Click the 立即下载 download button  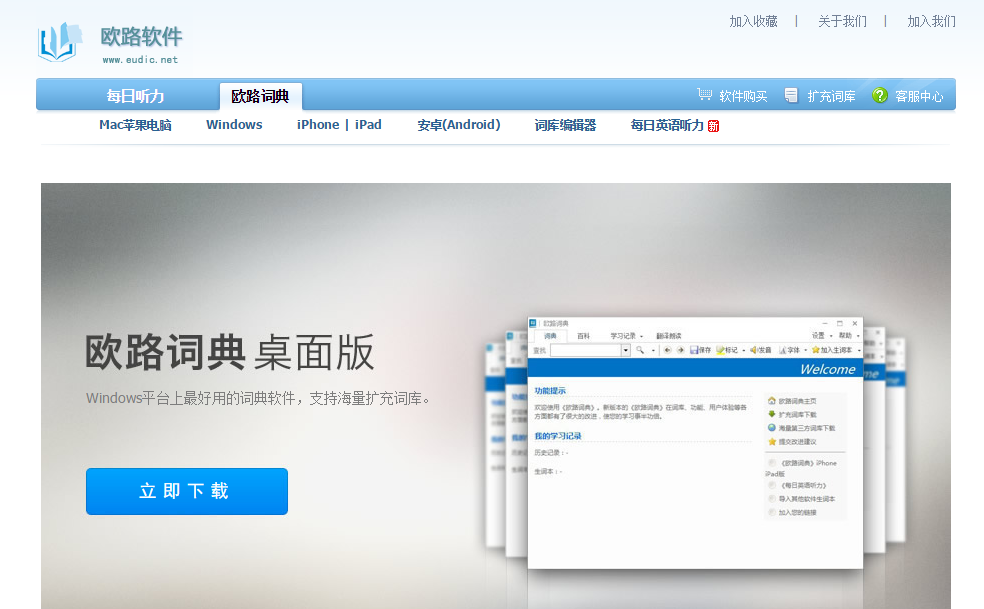pyautogui.click(x=186, y=491)
